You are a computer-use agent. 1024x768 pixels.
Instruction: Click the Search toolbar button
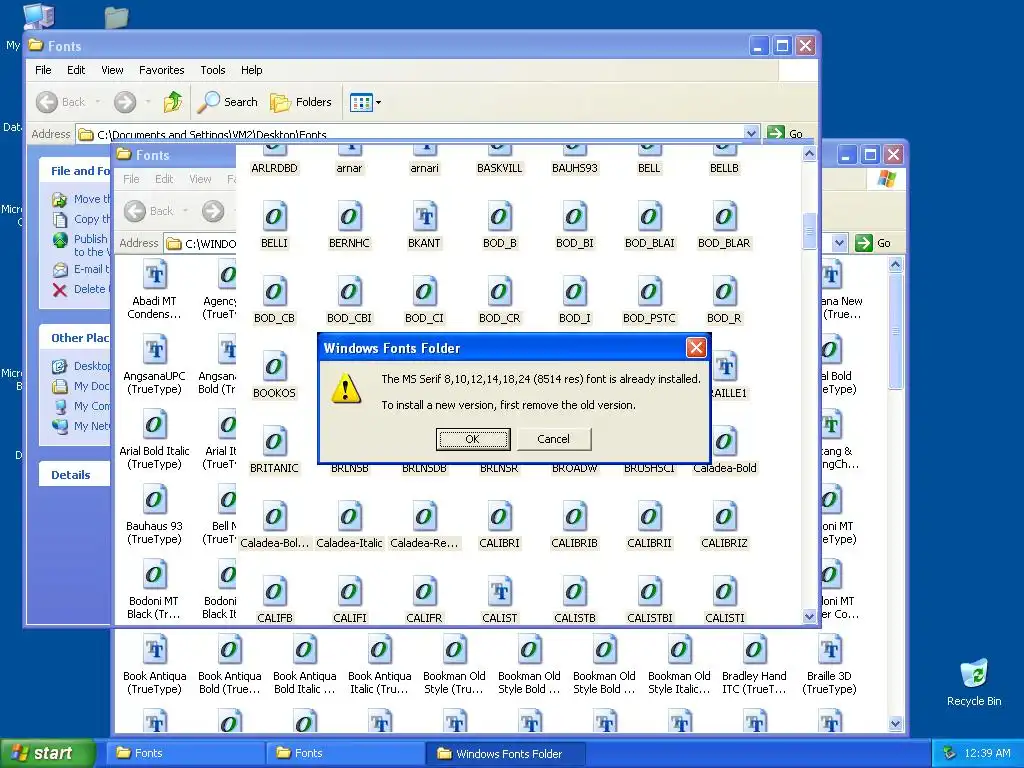(228, 102)
